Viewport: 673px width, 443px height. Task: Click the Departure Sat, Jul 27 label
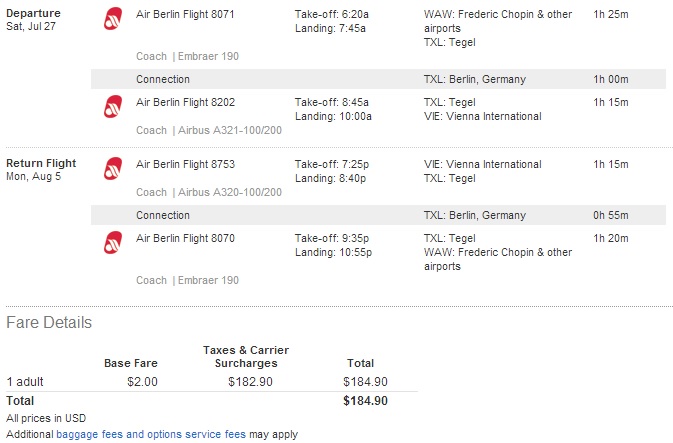point(33,20)
